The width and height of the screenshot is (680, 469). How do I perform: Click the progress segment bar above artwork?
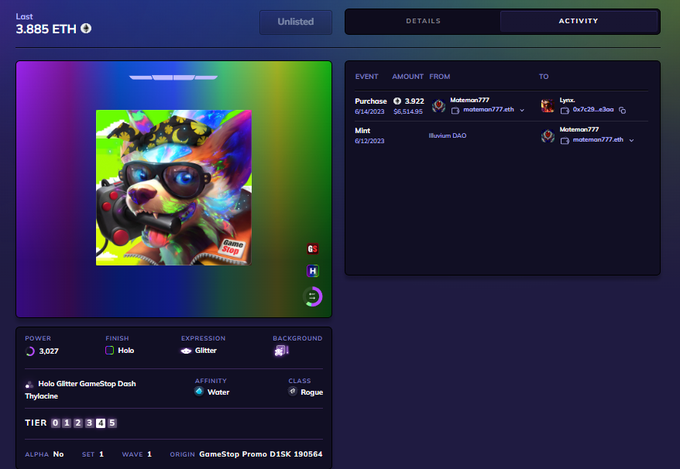(x=173, y=78)
